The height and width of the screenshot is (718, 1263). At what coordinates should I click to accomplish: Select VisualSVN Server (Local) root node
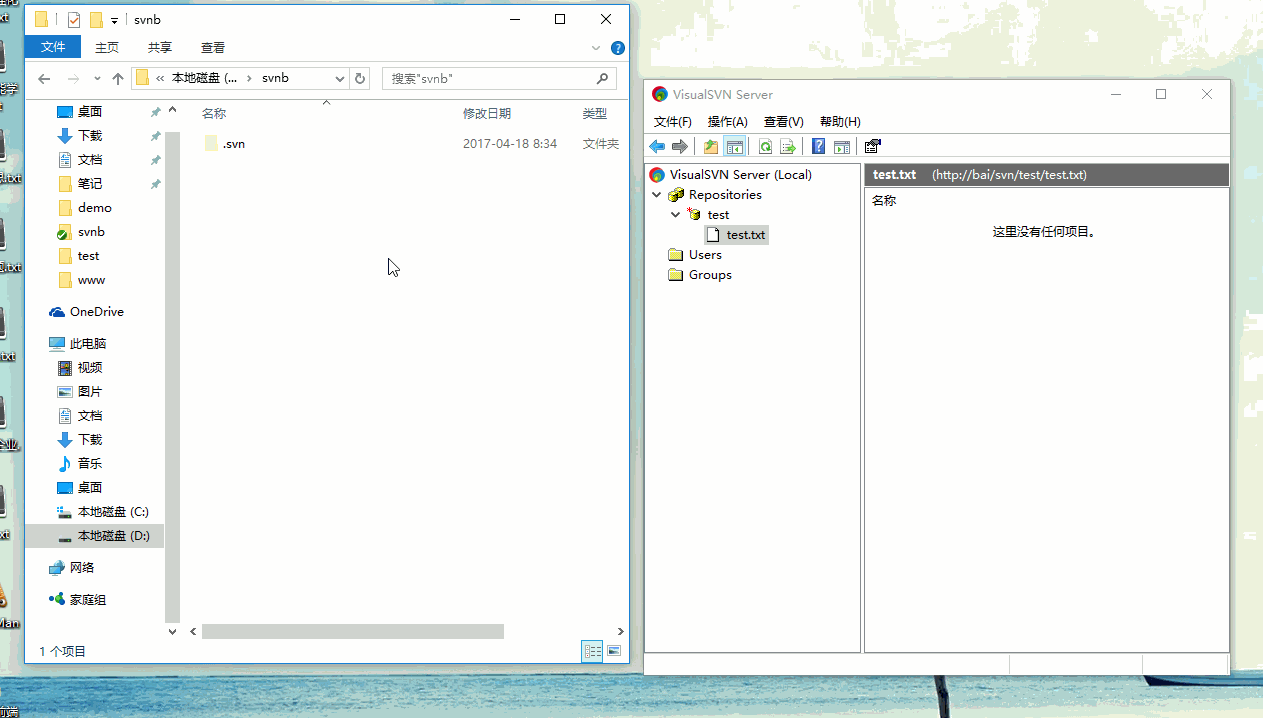pos(740,175)
